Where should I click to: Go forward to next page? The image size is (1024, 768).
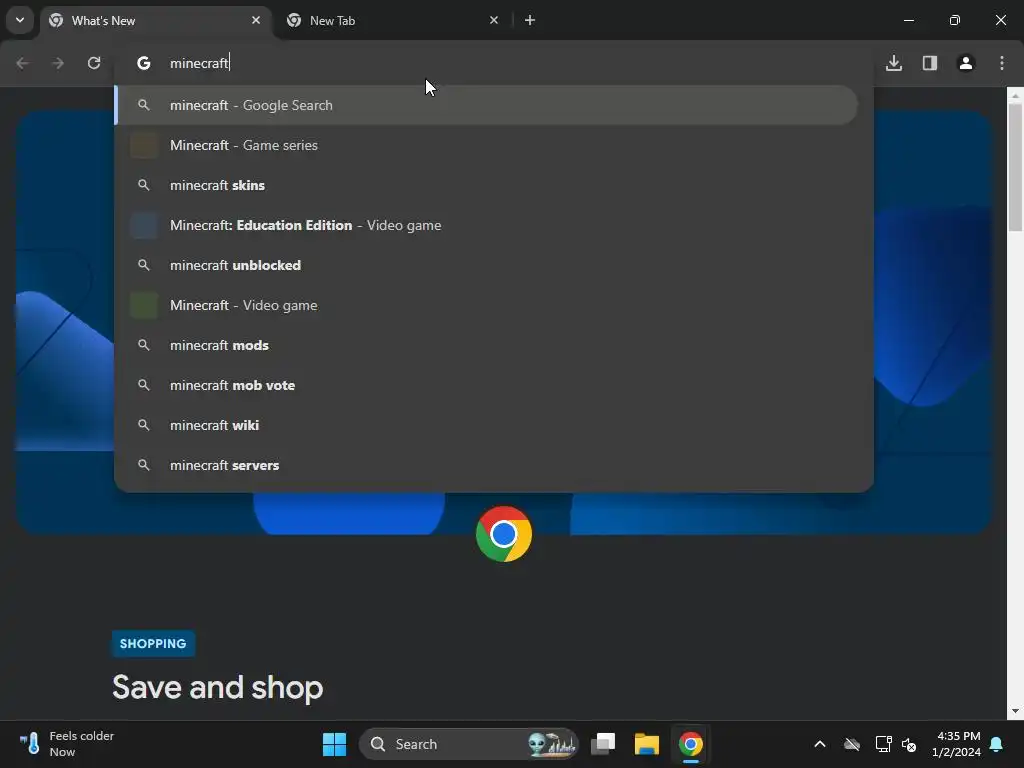58,63
